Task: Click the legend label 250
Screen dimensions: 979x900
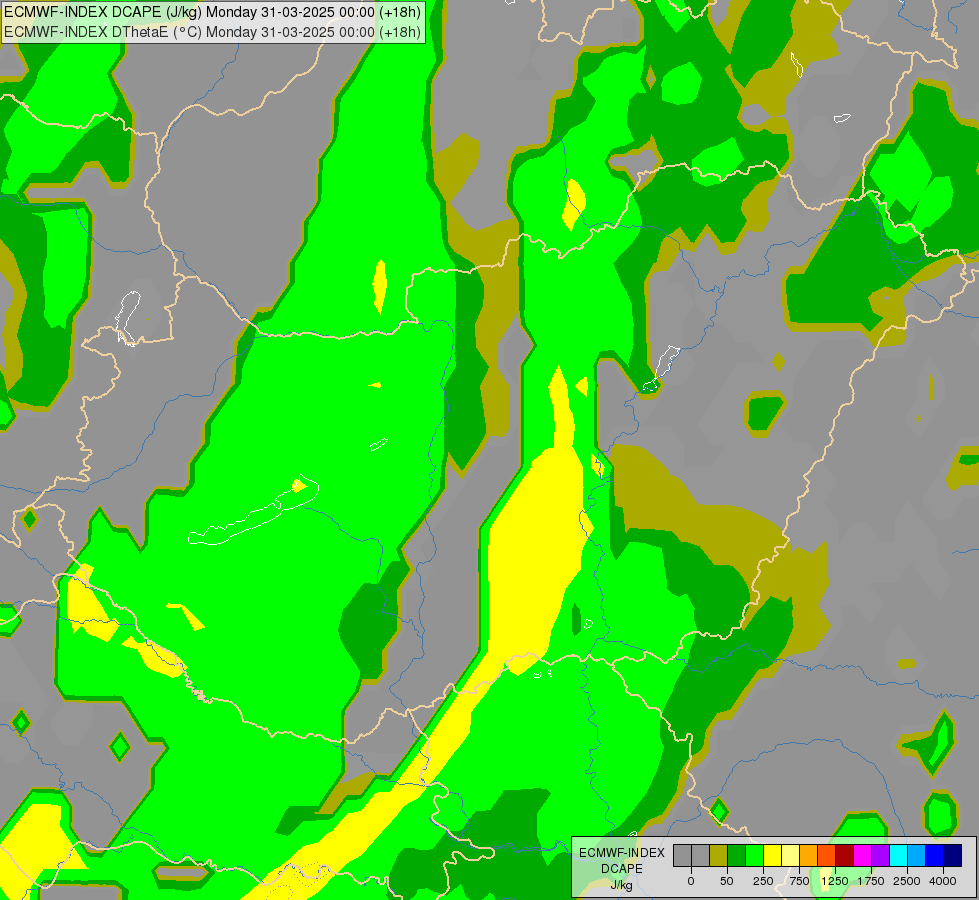Action: click(763, 881)
